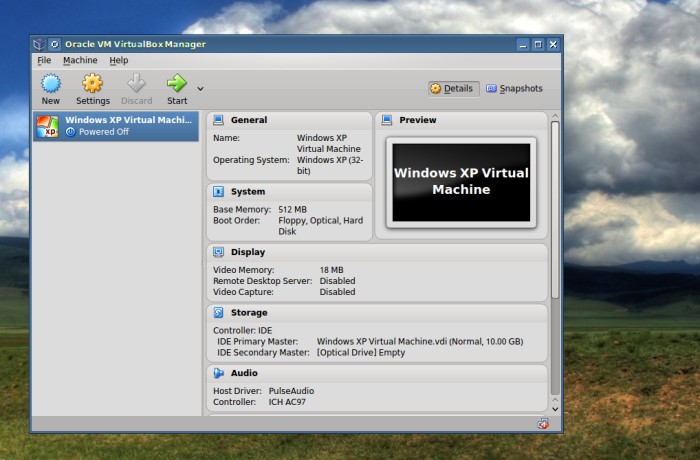Click the VirtualBox cube title bar icon
The width and height of the screenshot is (700, 460).
coord(39,44)
